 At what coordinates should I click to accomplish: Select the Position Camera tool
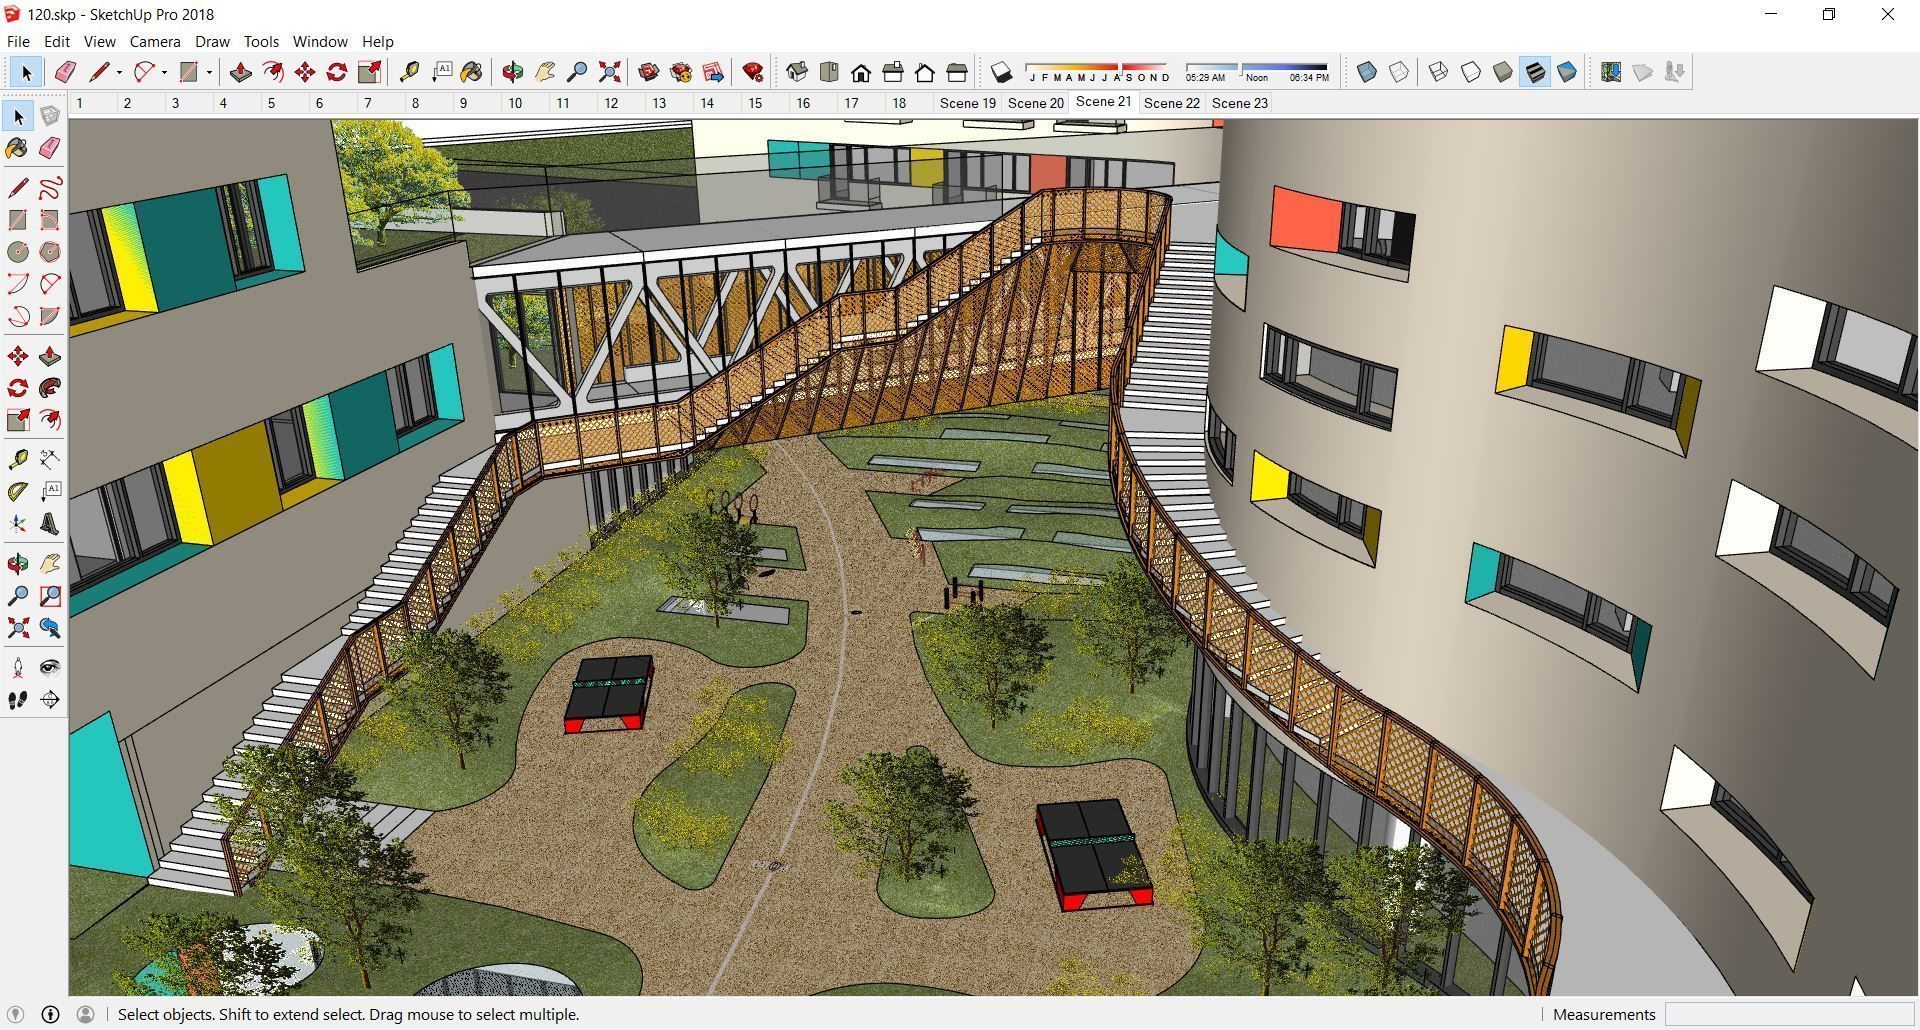point(18,668)
